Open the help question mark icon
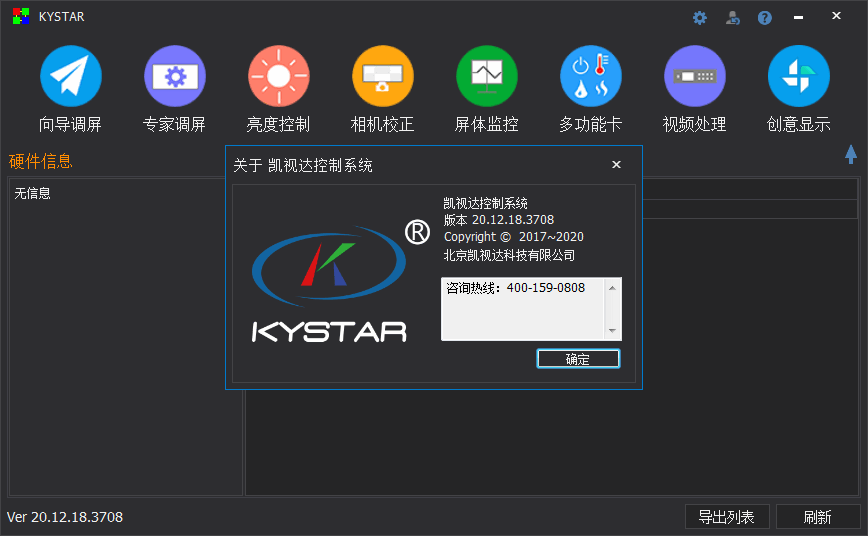 [x=764, y=18]
